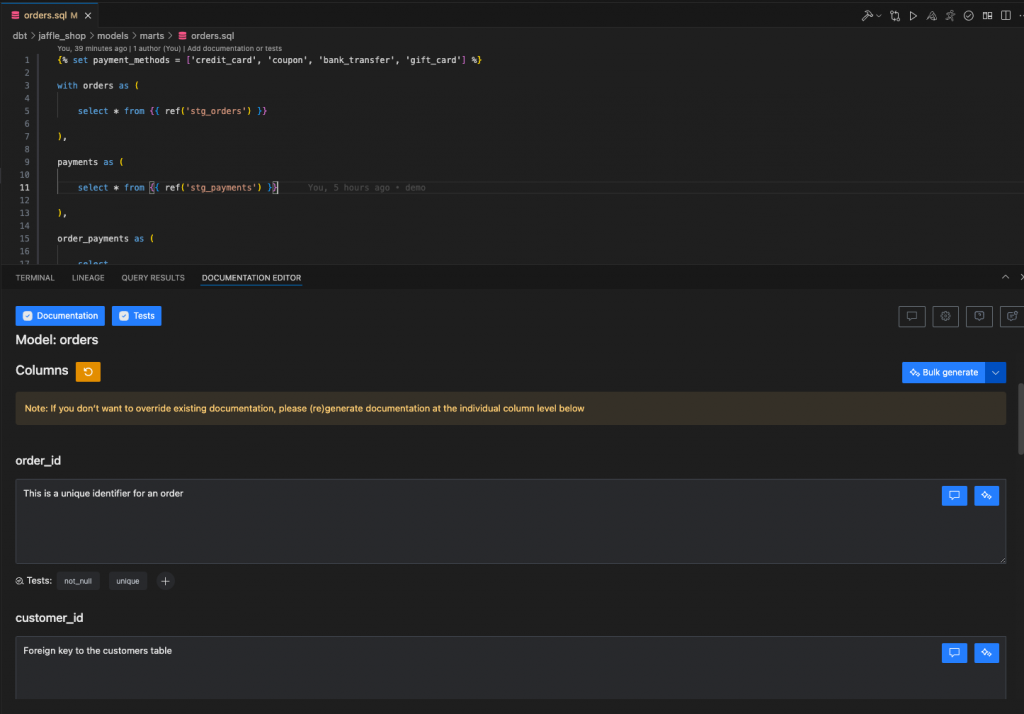The image size is (1024, 714).
Task: Toggle the Documentation checkbox
Action: point(27,316)
